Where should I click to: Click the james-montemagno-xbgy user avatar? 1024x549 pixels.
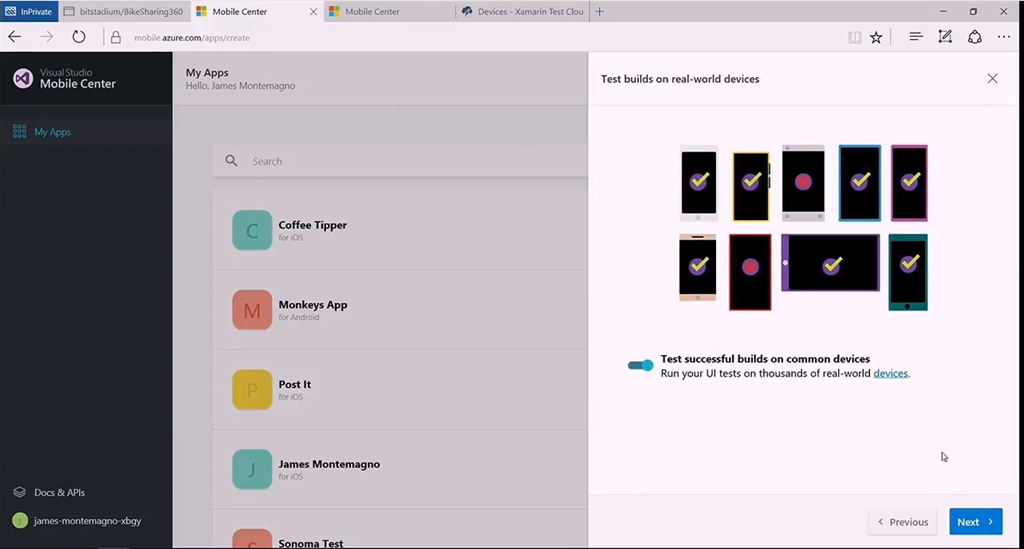(x=20, y=520)
